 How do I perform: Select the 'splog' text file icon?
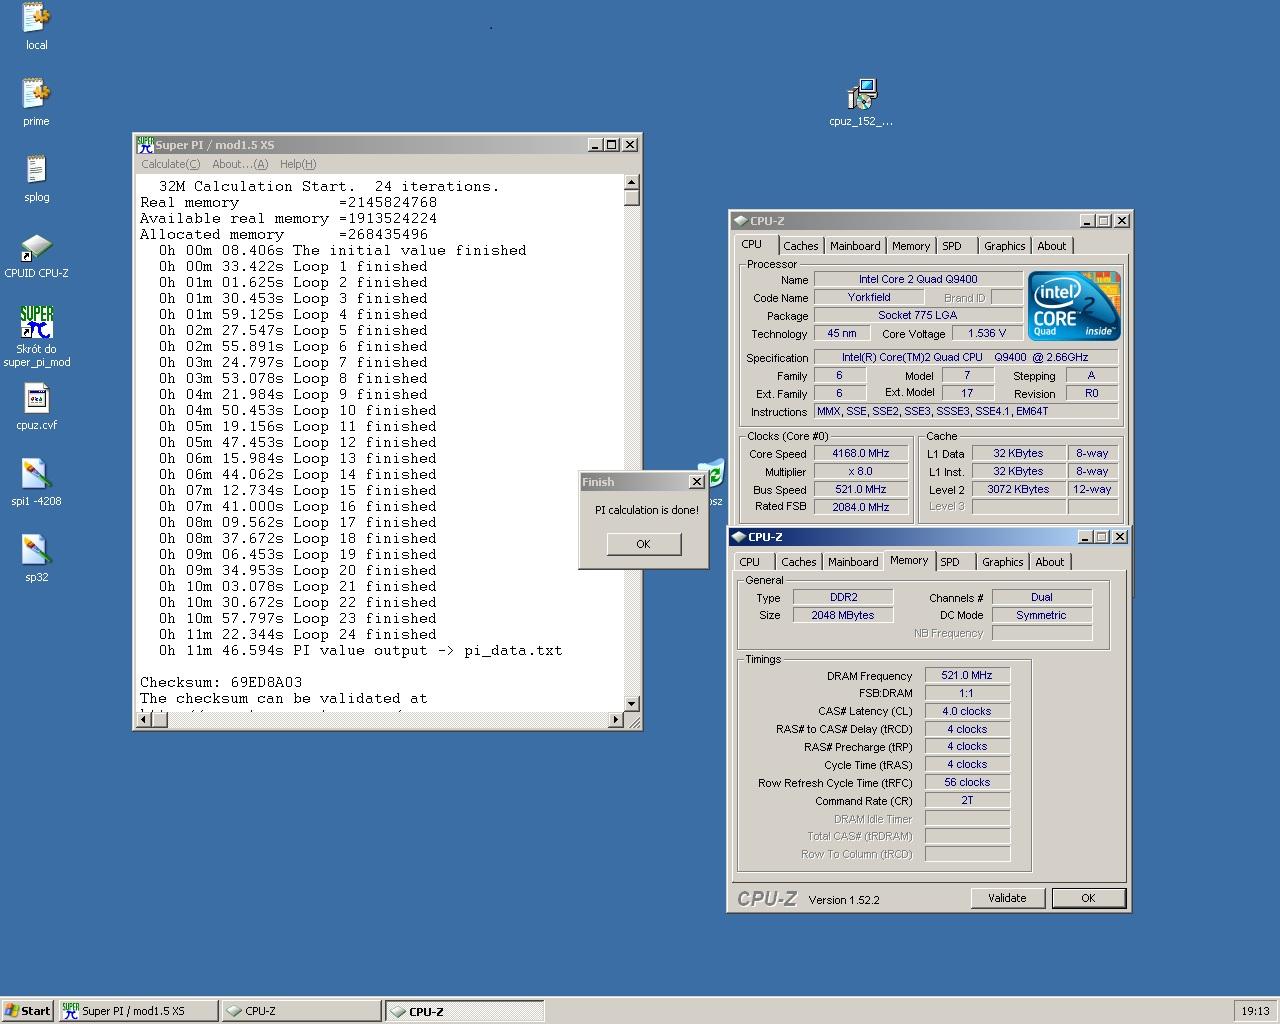36,178
